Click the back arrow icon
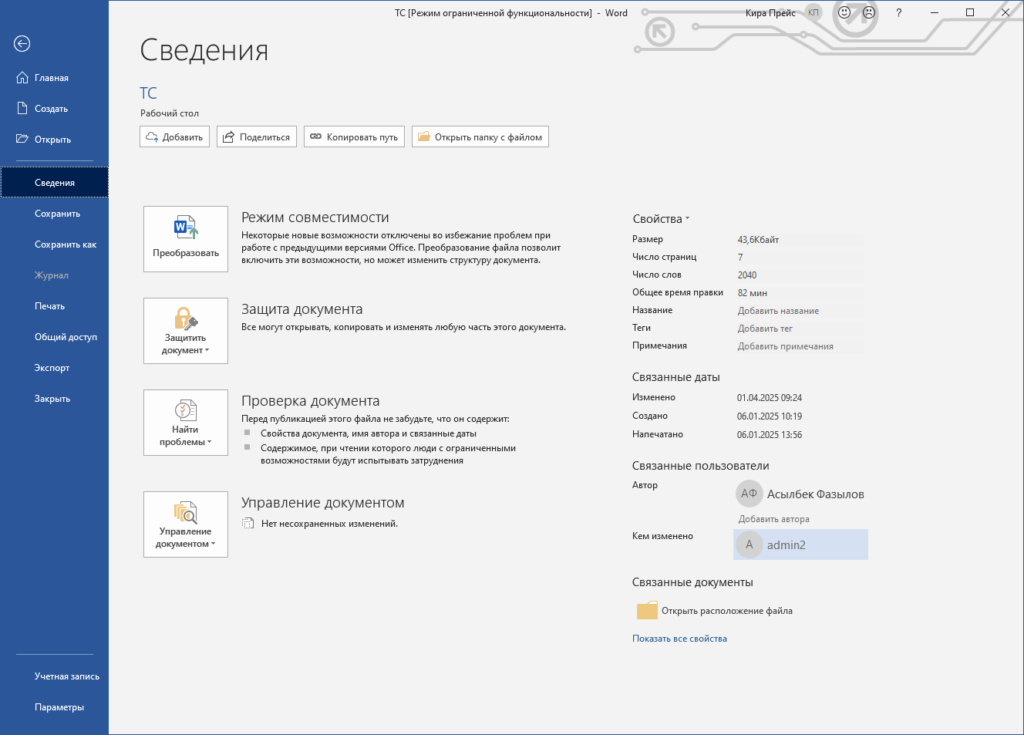 [x=22, y=43]
